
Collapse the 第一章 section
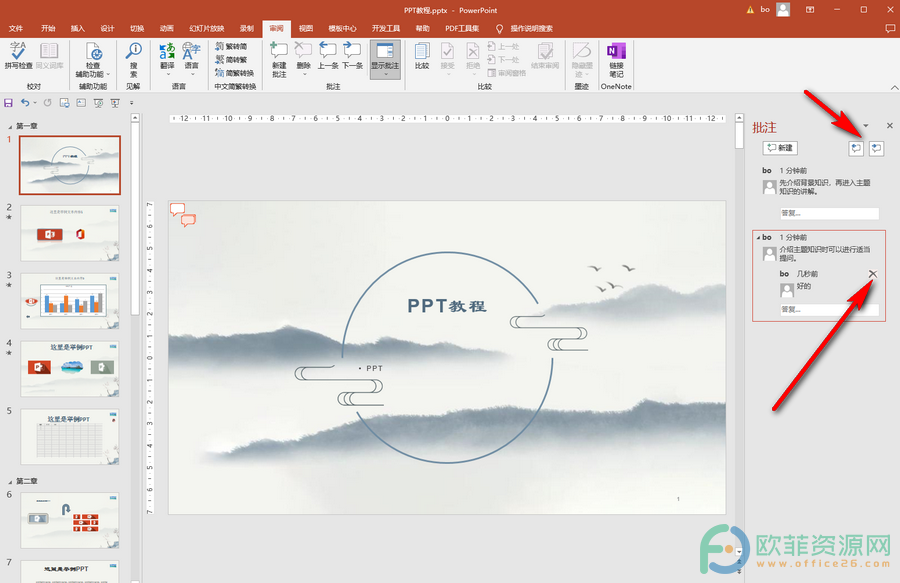[x=10, y=126]
